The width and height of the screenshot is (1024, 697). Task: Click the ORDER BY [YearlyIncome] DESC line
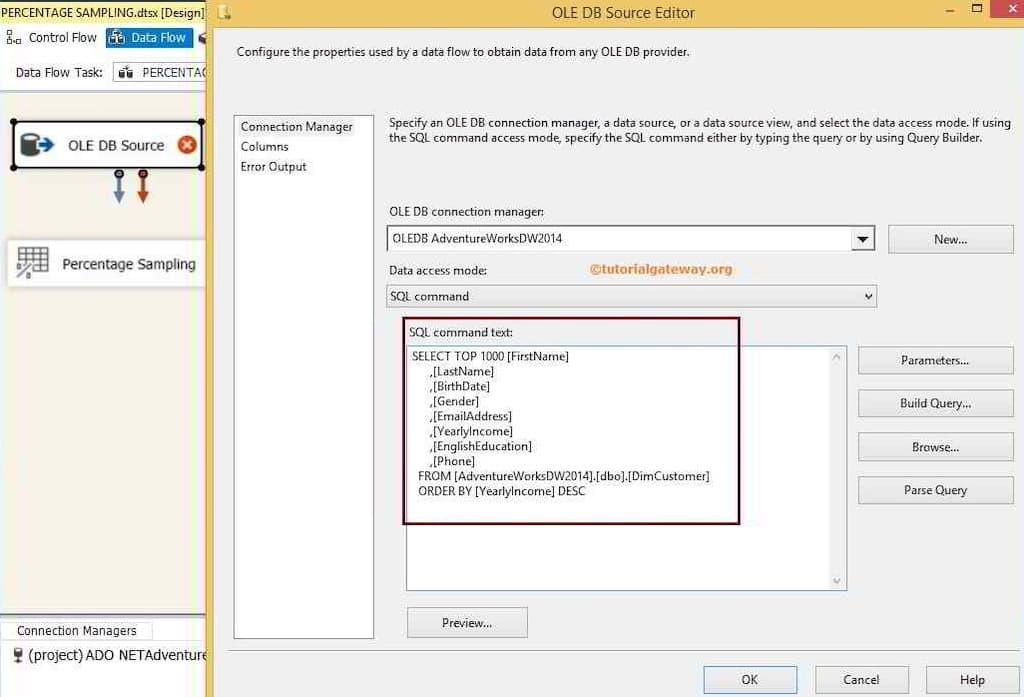coord(502,492)
